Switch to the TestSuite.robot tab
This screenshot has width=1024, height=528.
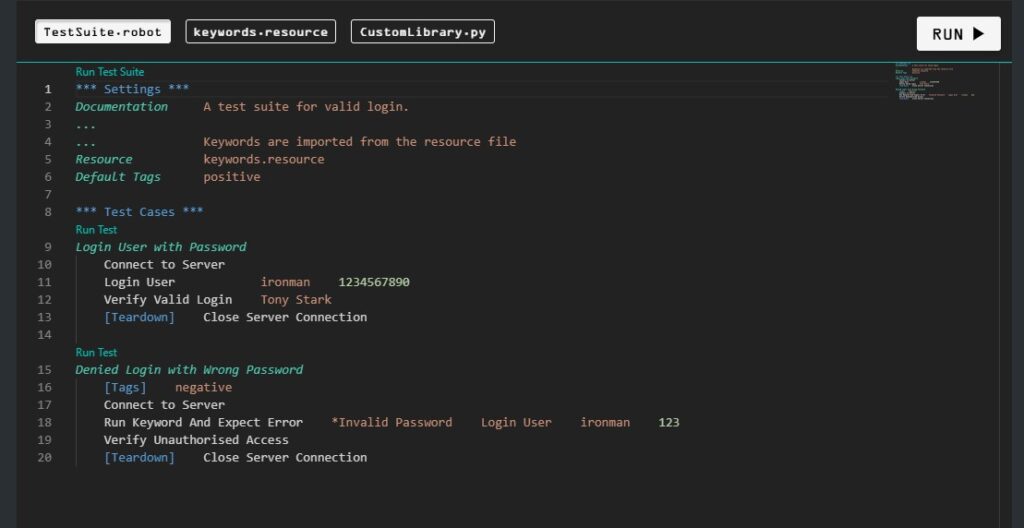click(x=102, y=32)
